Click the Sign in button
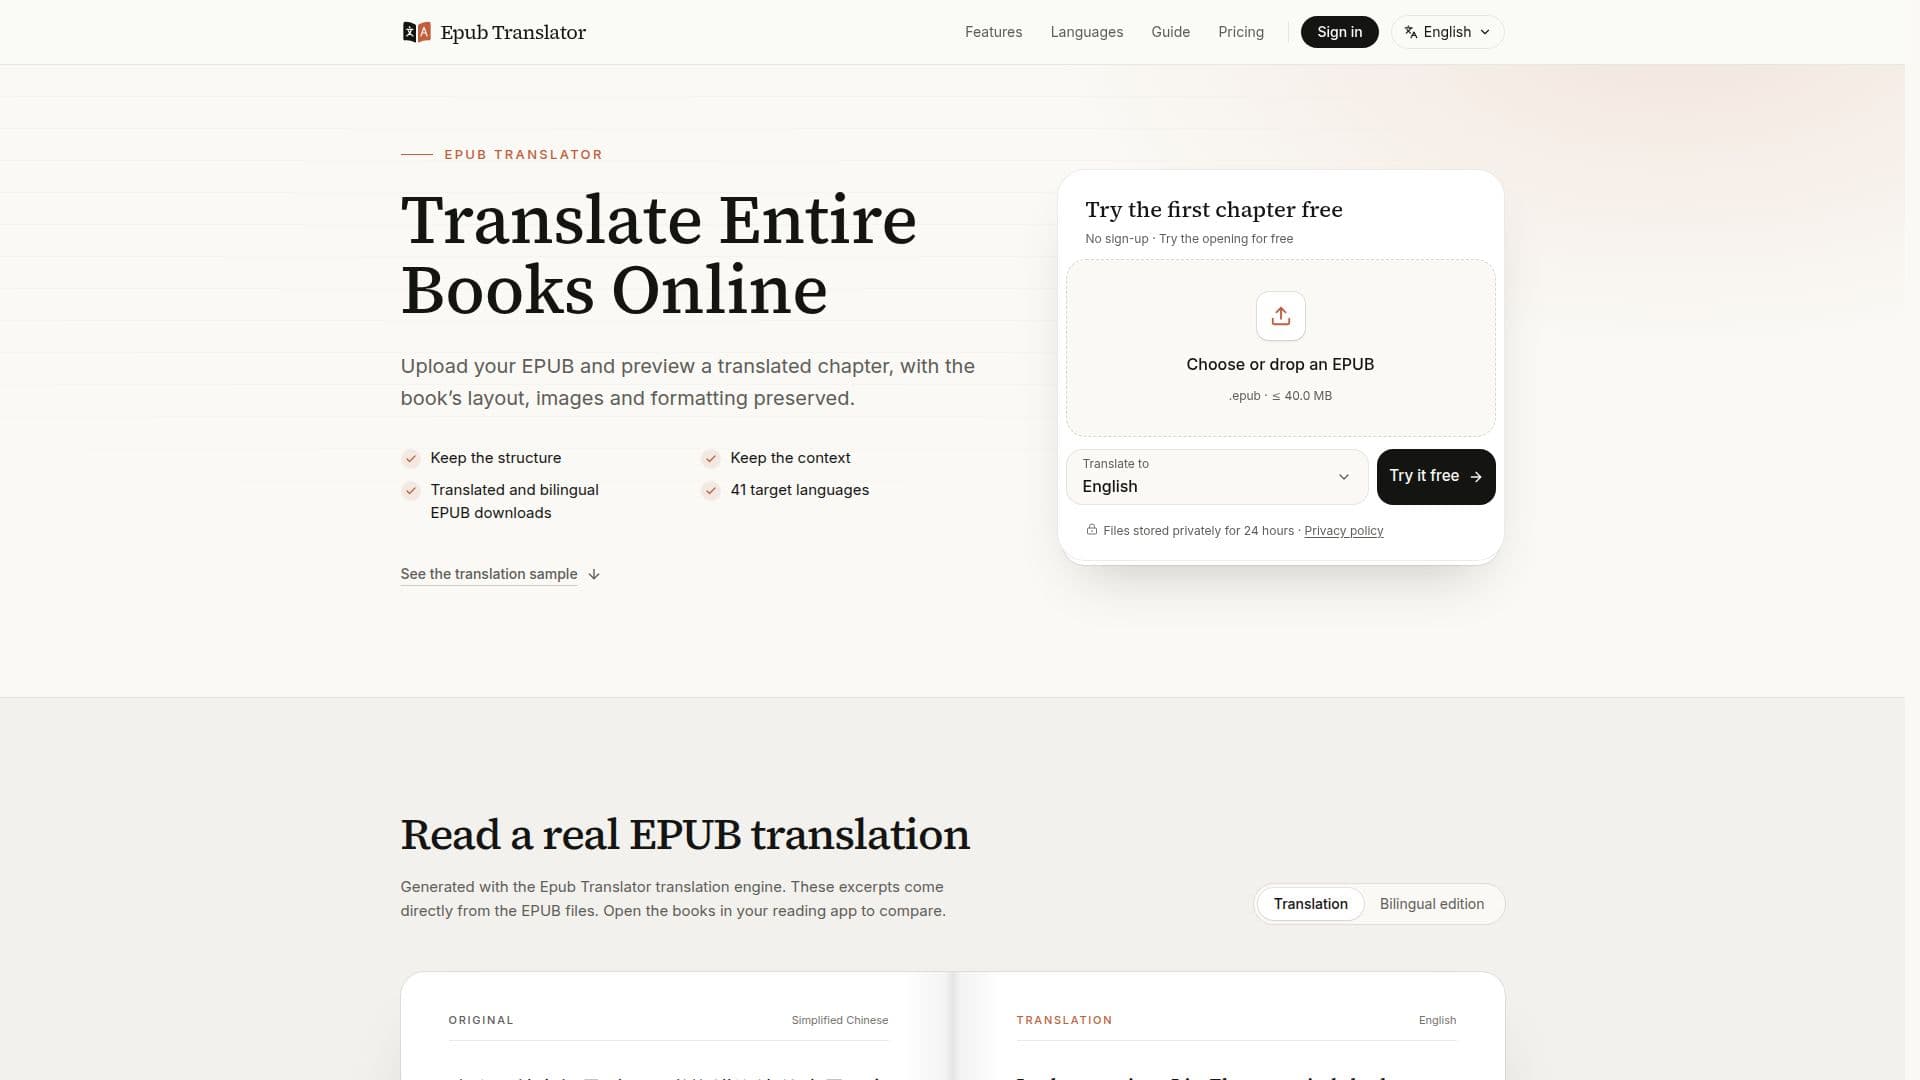The height and width of the screenshot is (1080, 1920). pos(1339,32)
